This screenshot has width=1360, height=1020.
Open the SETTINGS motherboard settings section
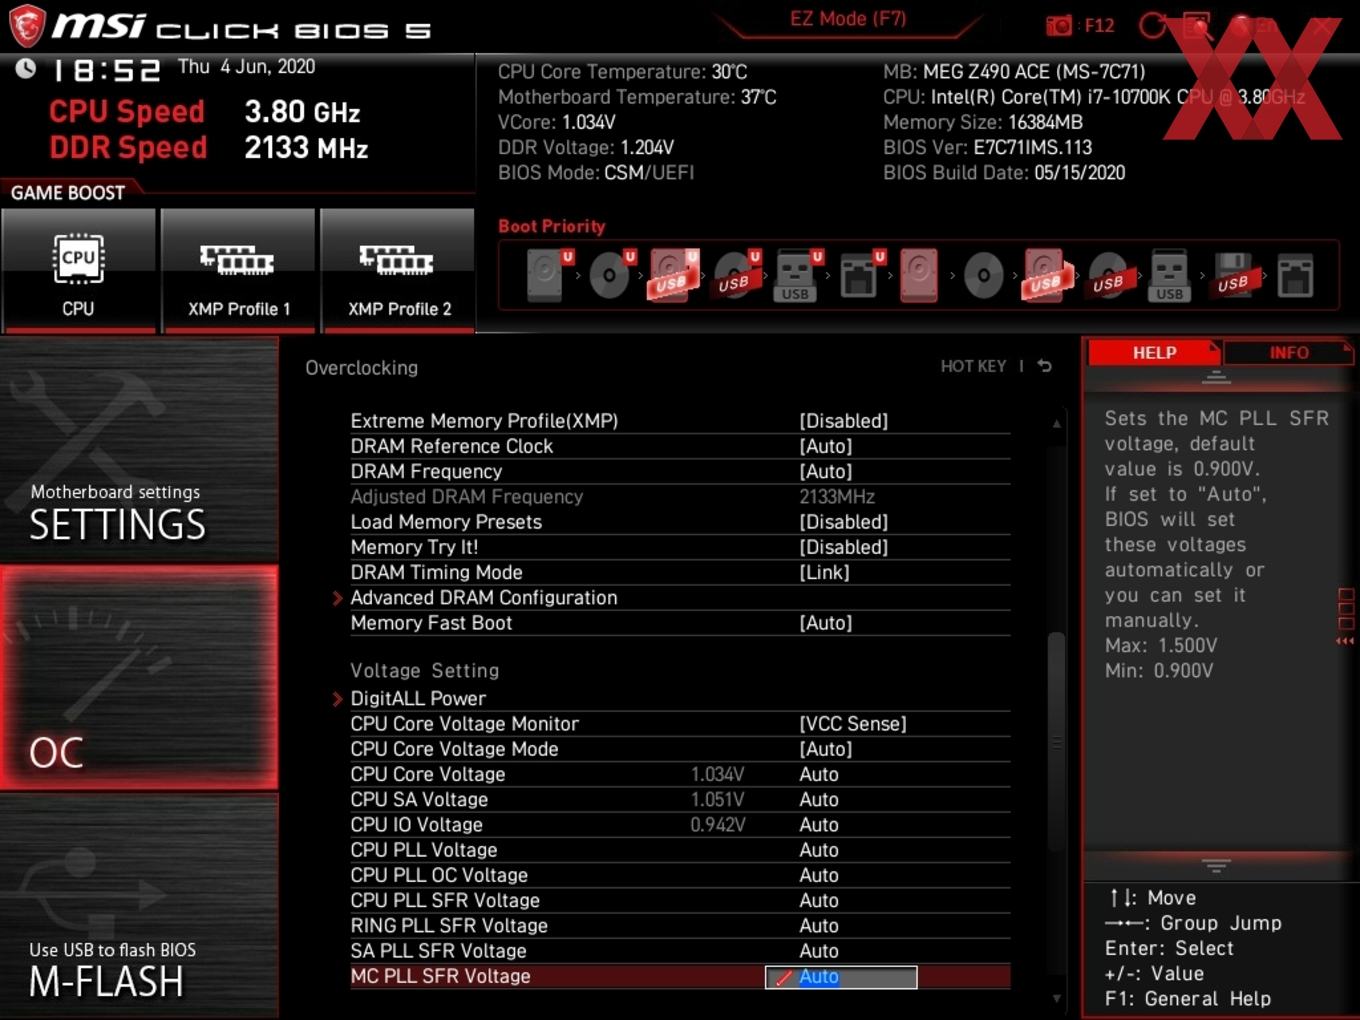[x=139, y=450]
